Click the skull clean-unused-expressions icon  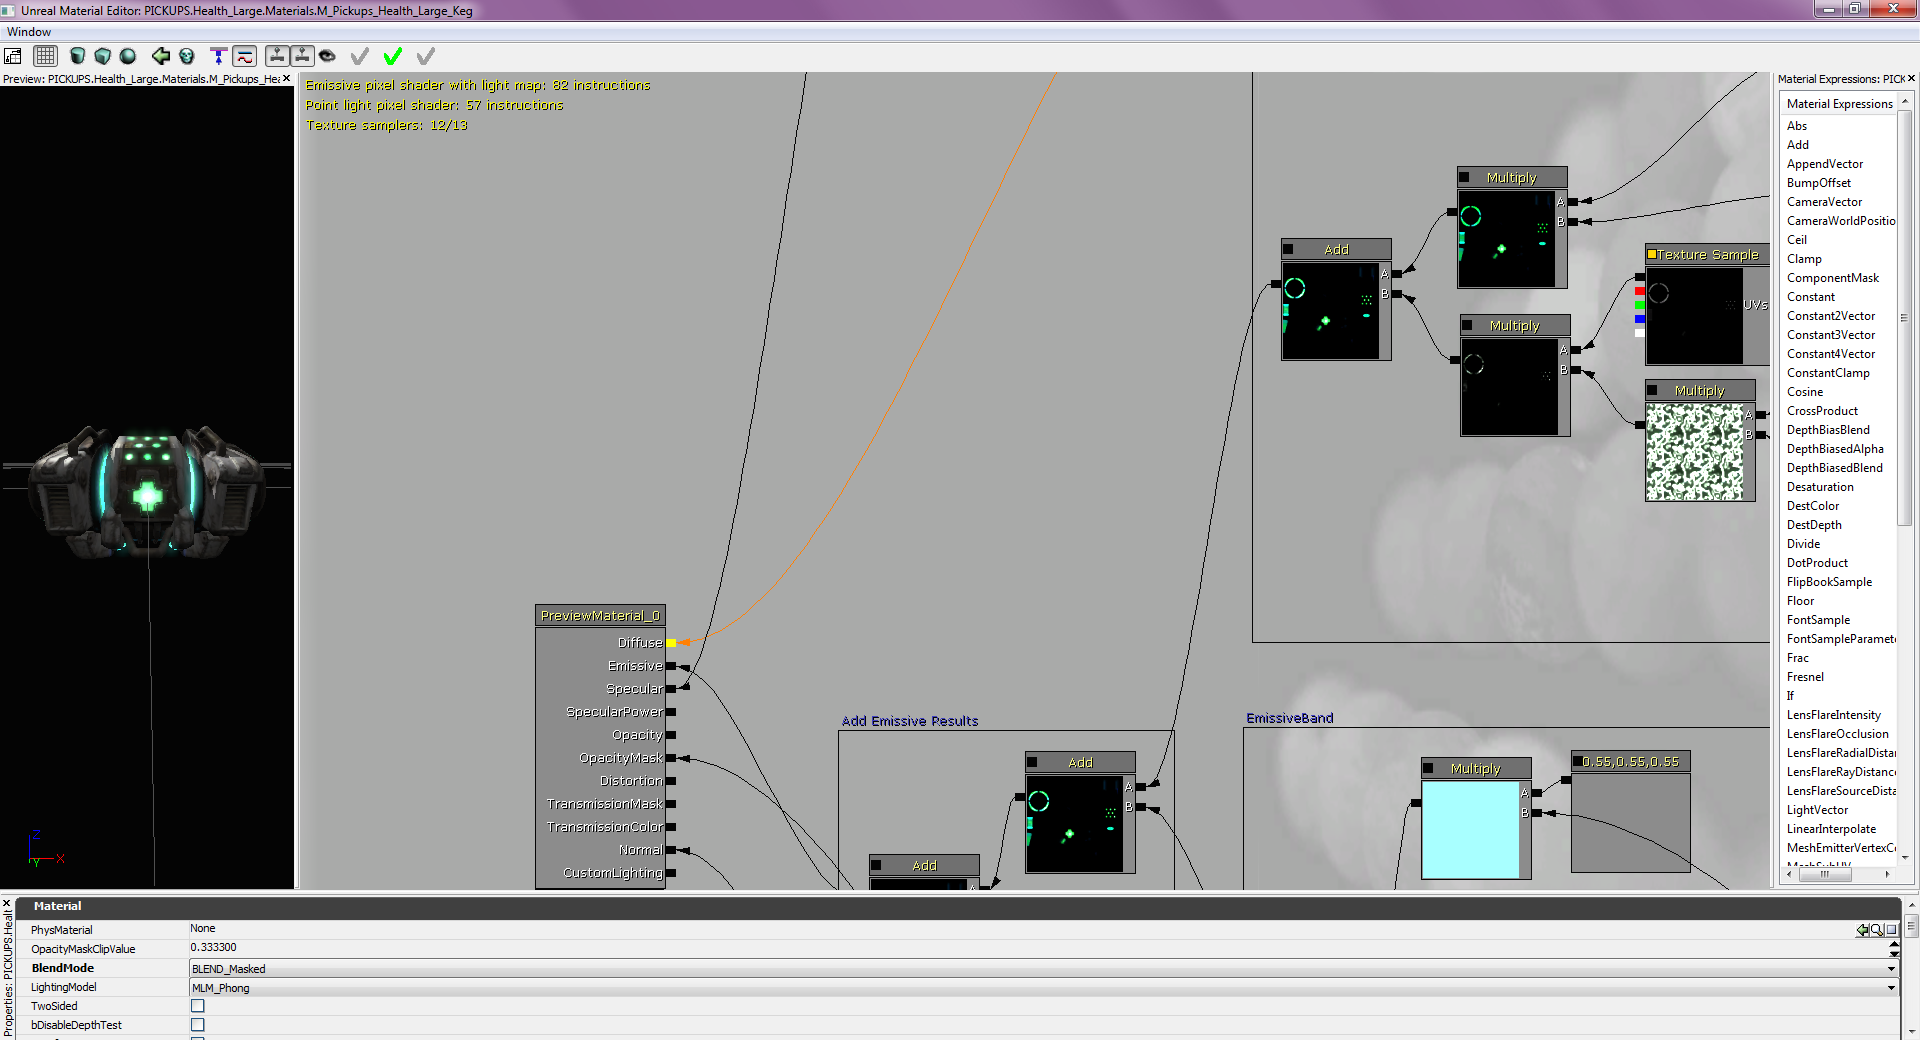[x=187, y=56]
